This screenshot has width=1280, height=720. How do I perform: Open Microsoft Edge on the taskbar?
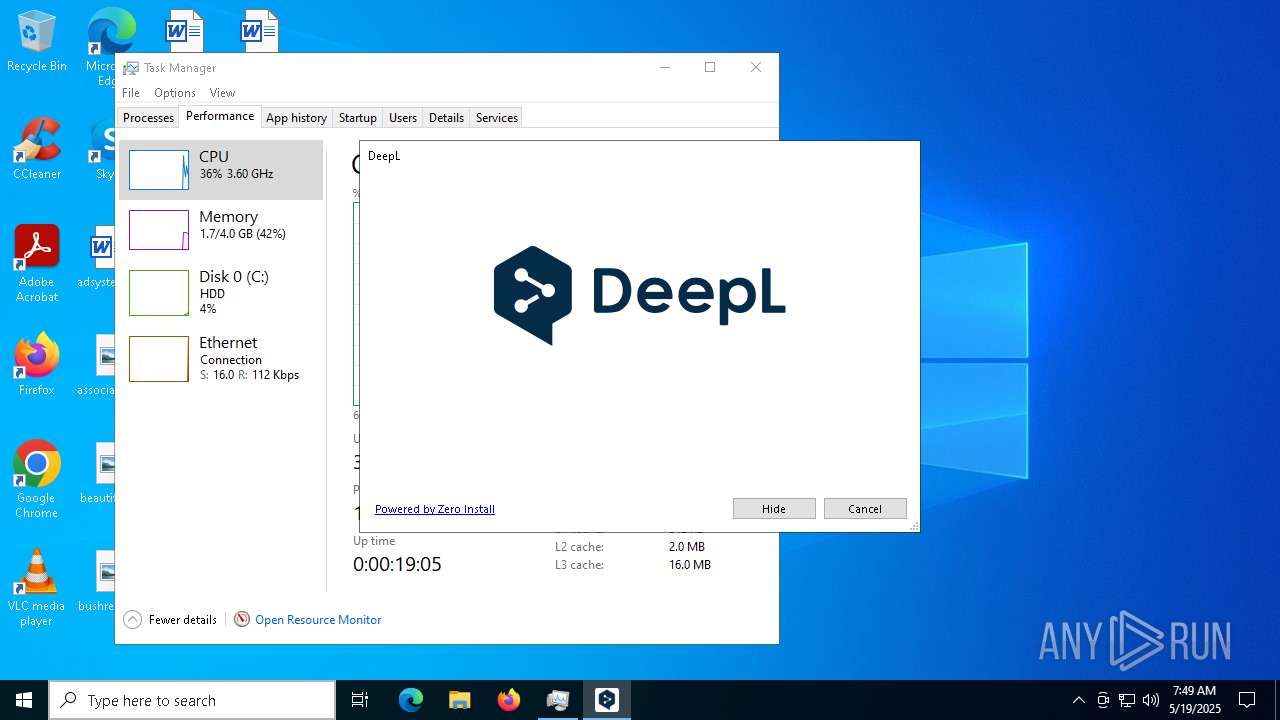411,700
